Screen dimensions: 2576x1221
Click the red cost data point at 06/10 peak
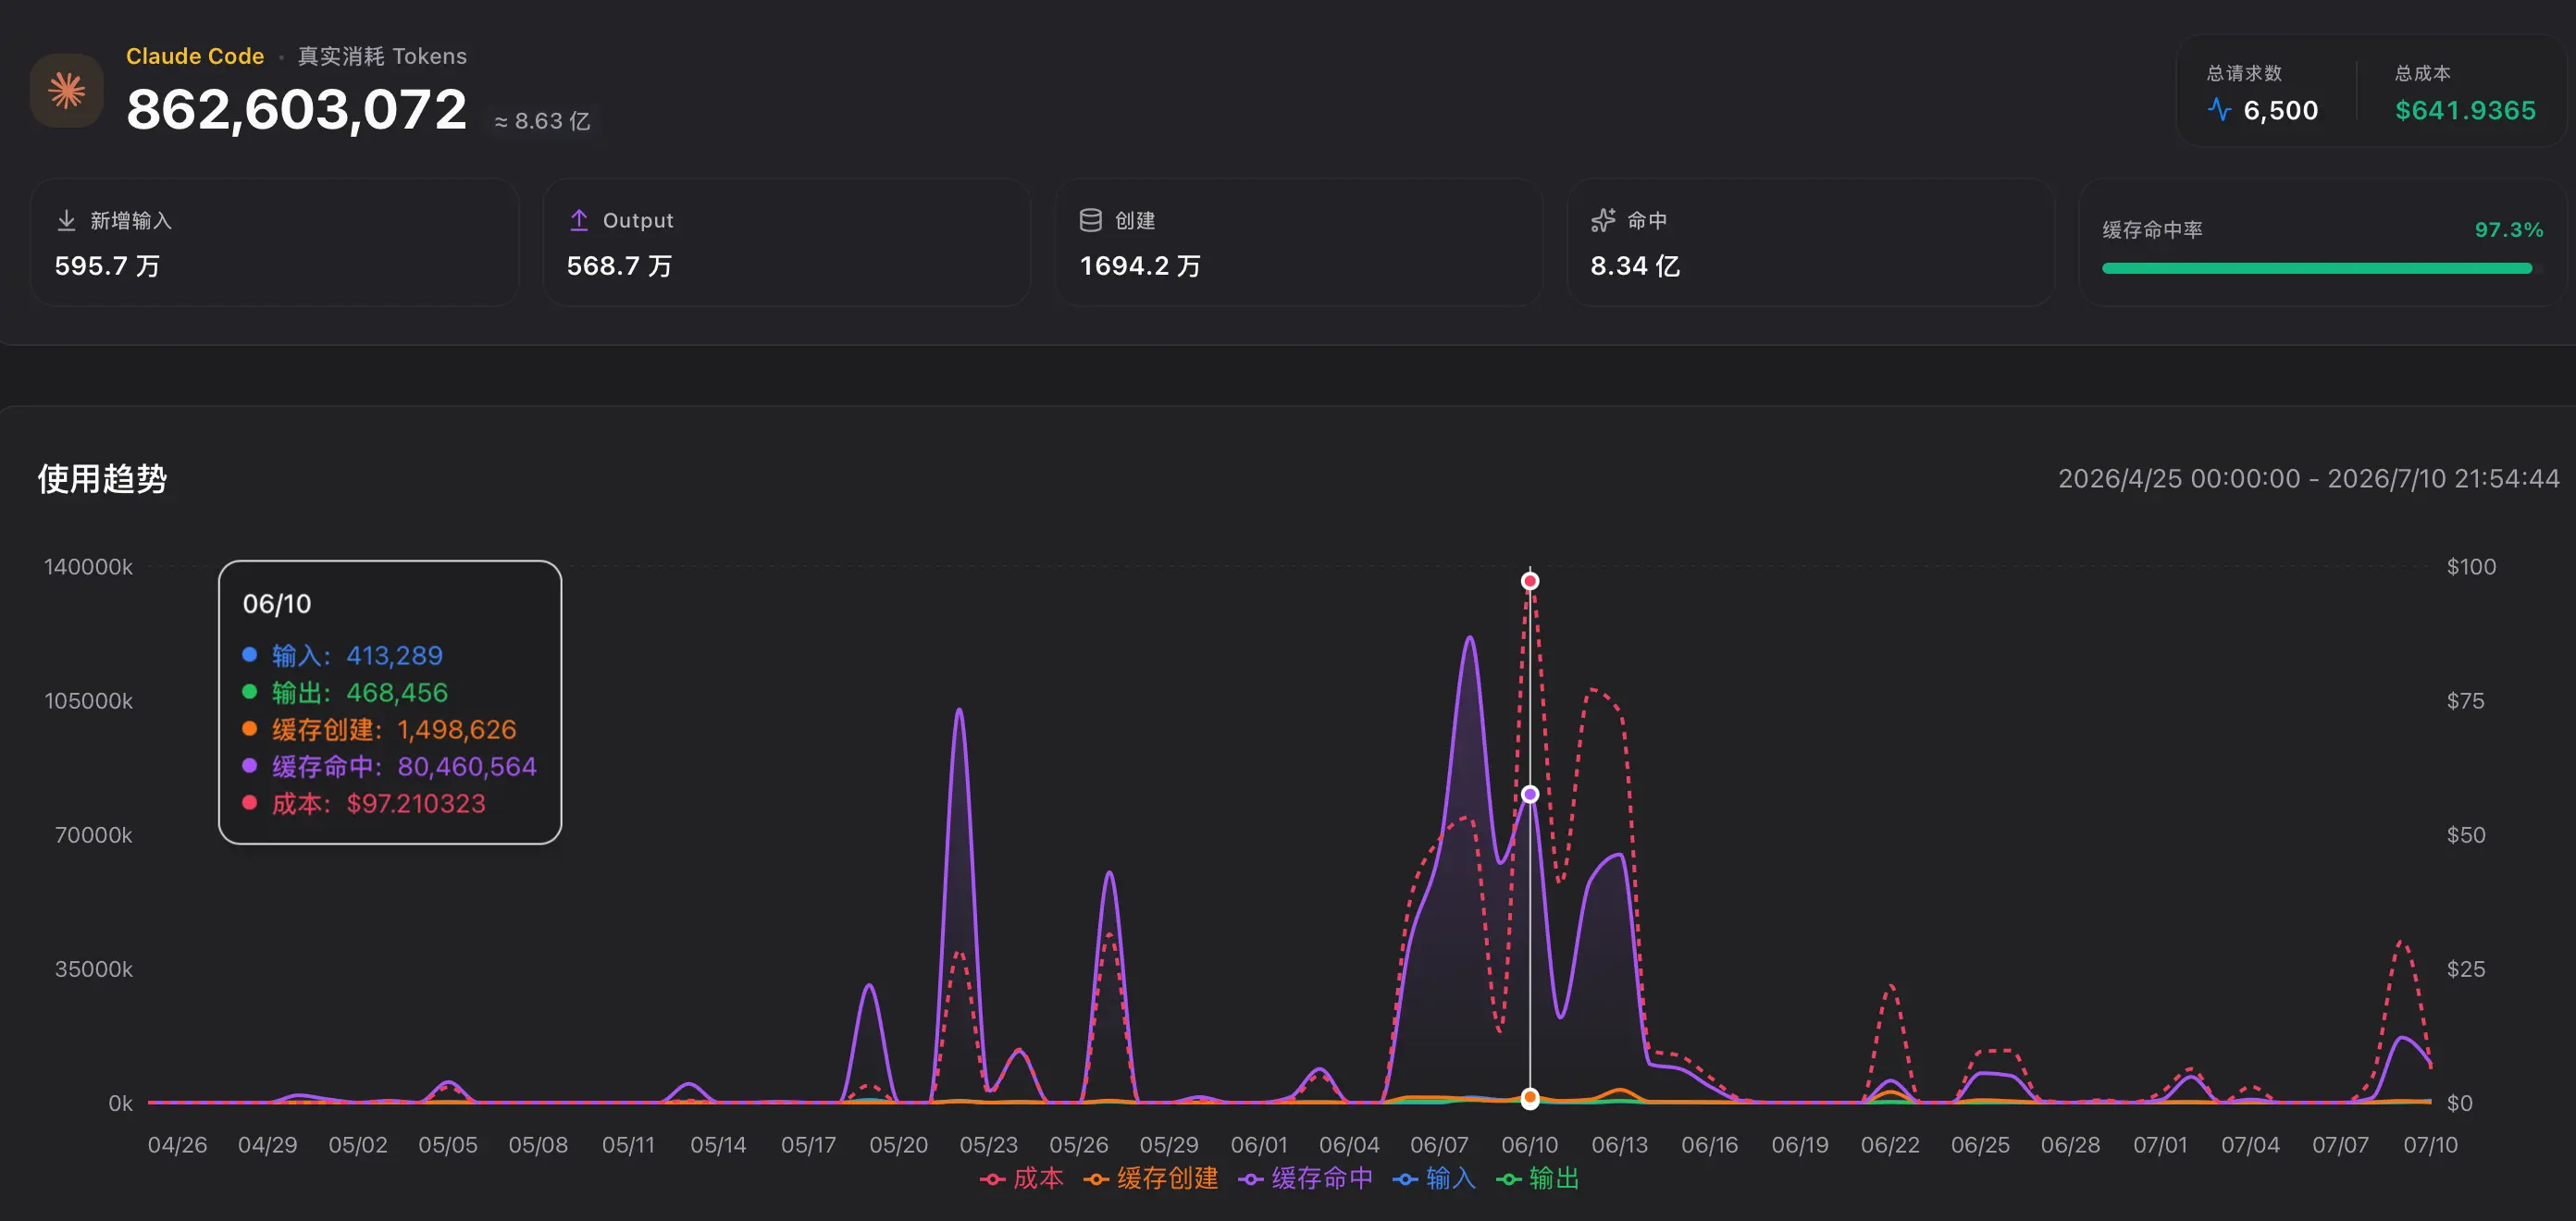pyautogui.click(x=1530, y=581)
